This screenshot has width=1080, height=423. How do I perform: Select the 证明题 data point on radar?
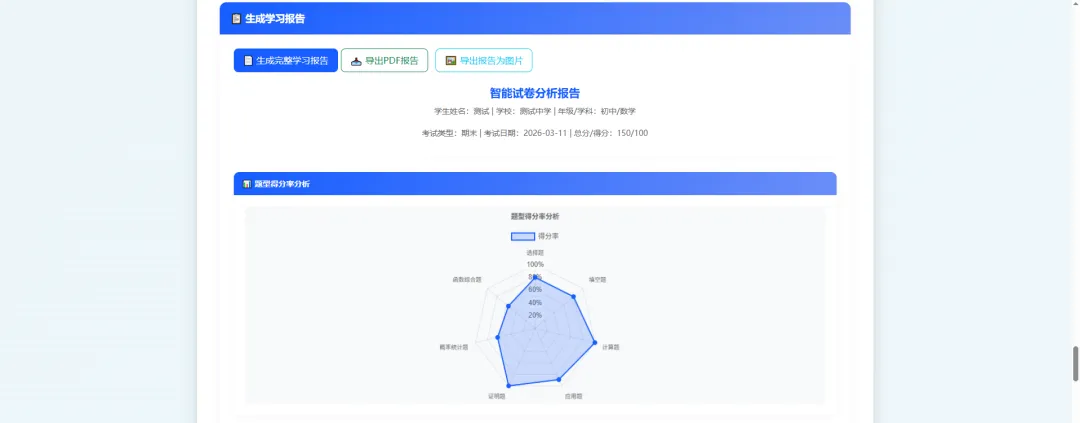508,385
